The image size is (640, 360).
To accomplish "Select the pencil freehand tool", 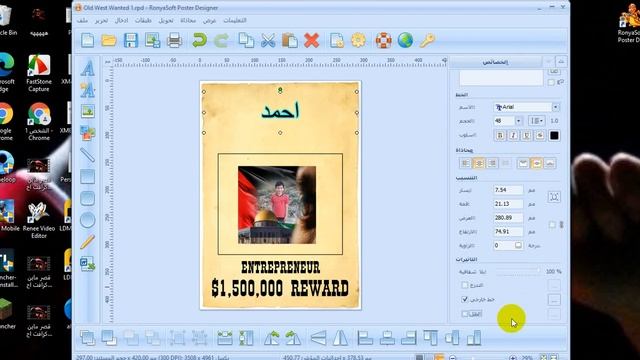I will [x=87, y=242].
